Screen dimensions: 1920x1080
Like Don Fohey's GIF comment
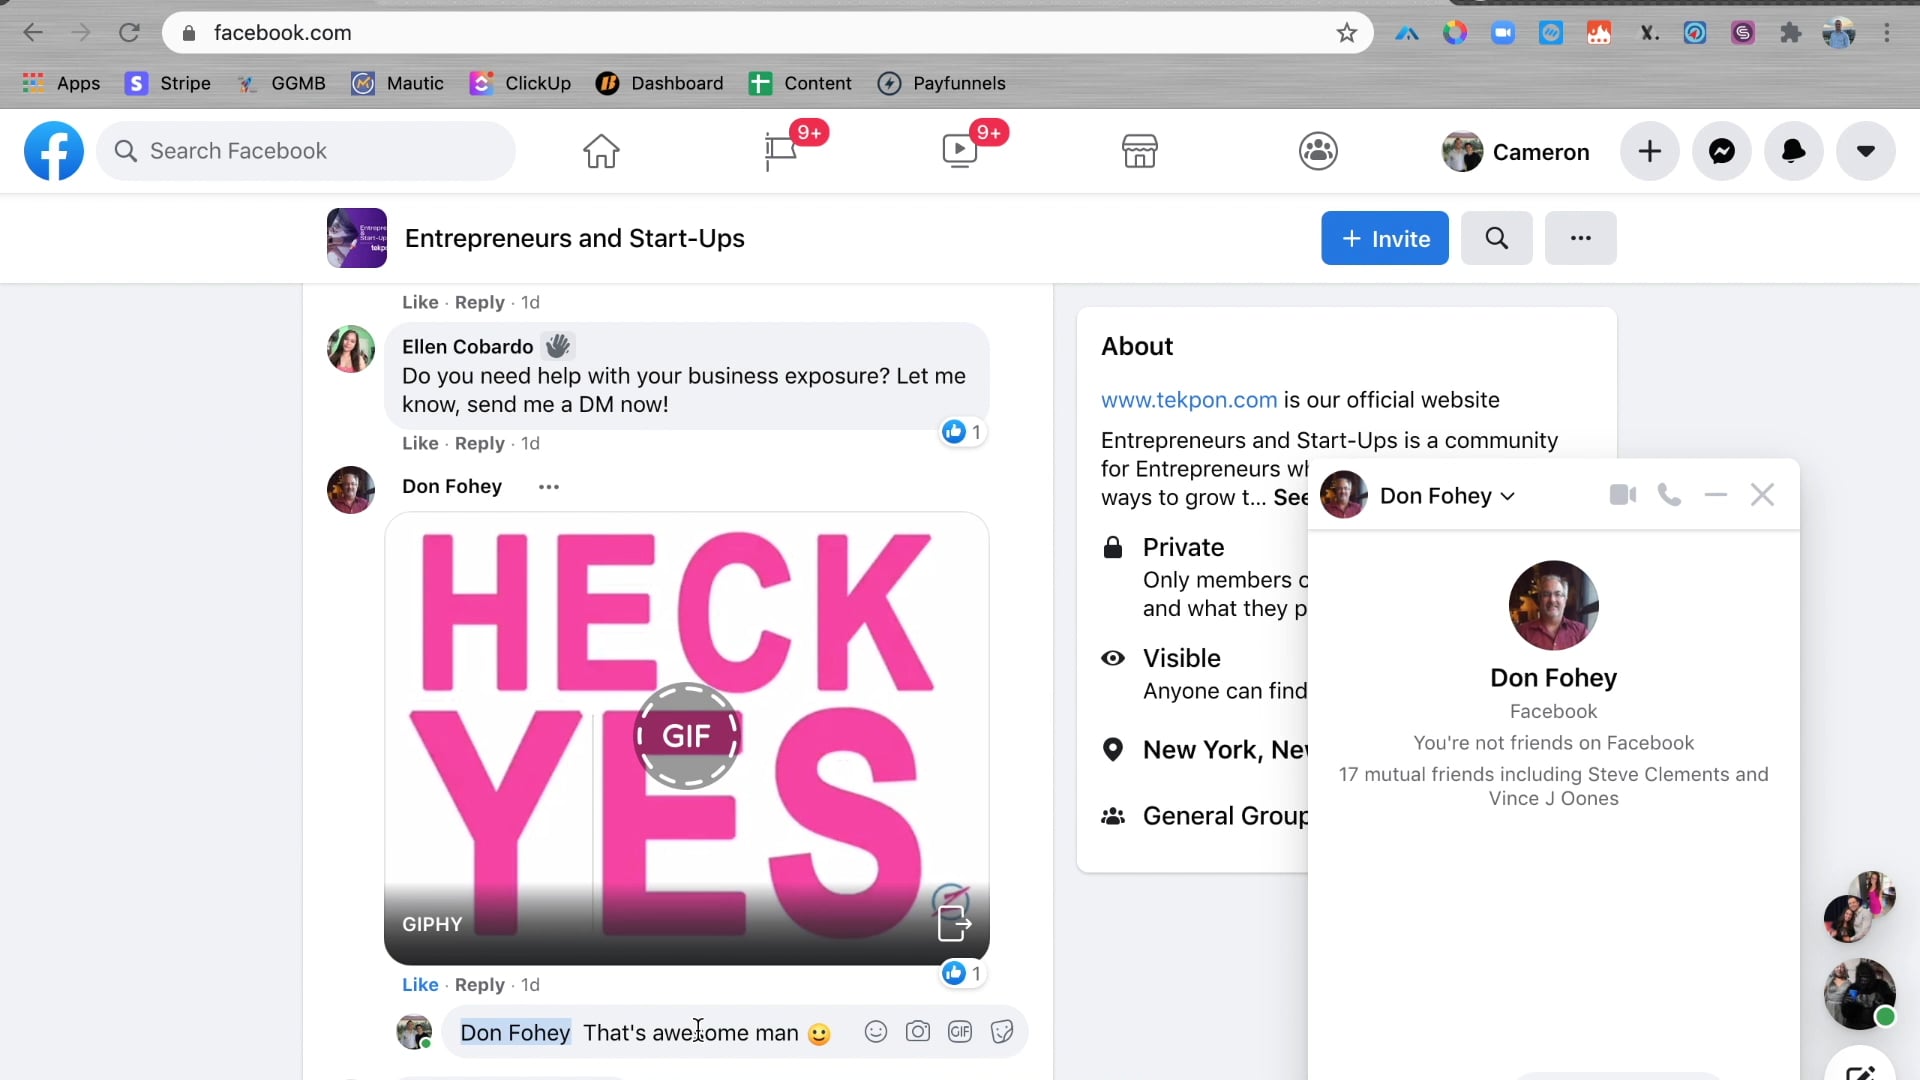(420, 985)
